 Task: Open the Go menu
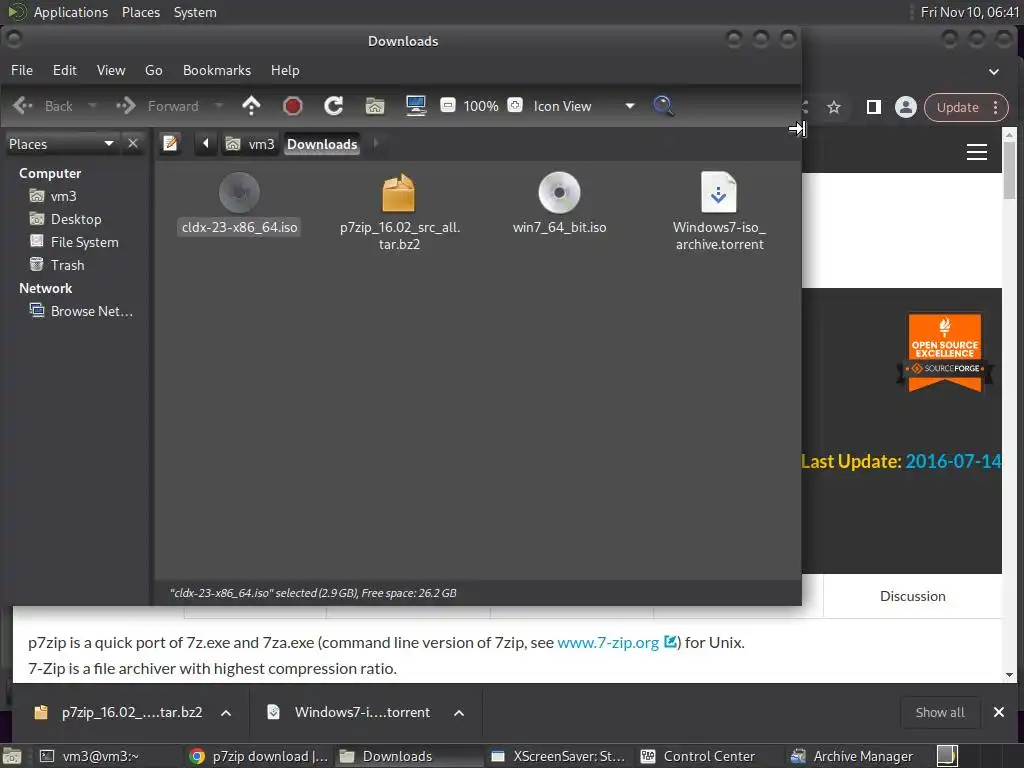[153, 70]
